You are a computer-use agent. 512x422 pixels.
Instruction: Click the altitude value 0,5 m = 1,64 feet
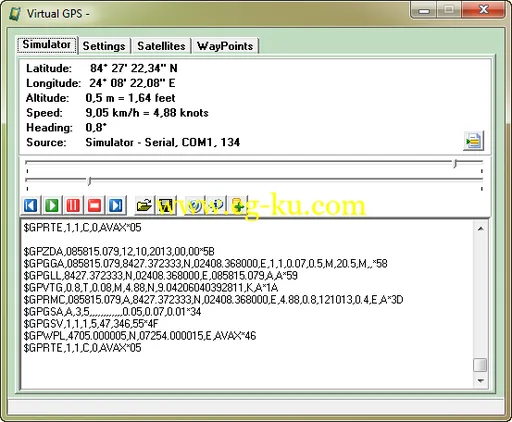130,98
